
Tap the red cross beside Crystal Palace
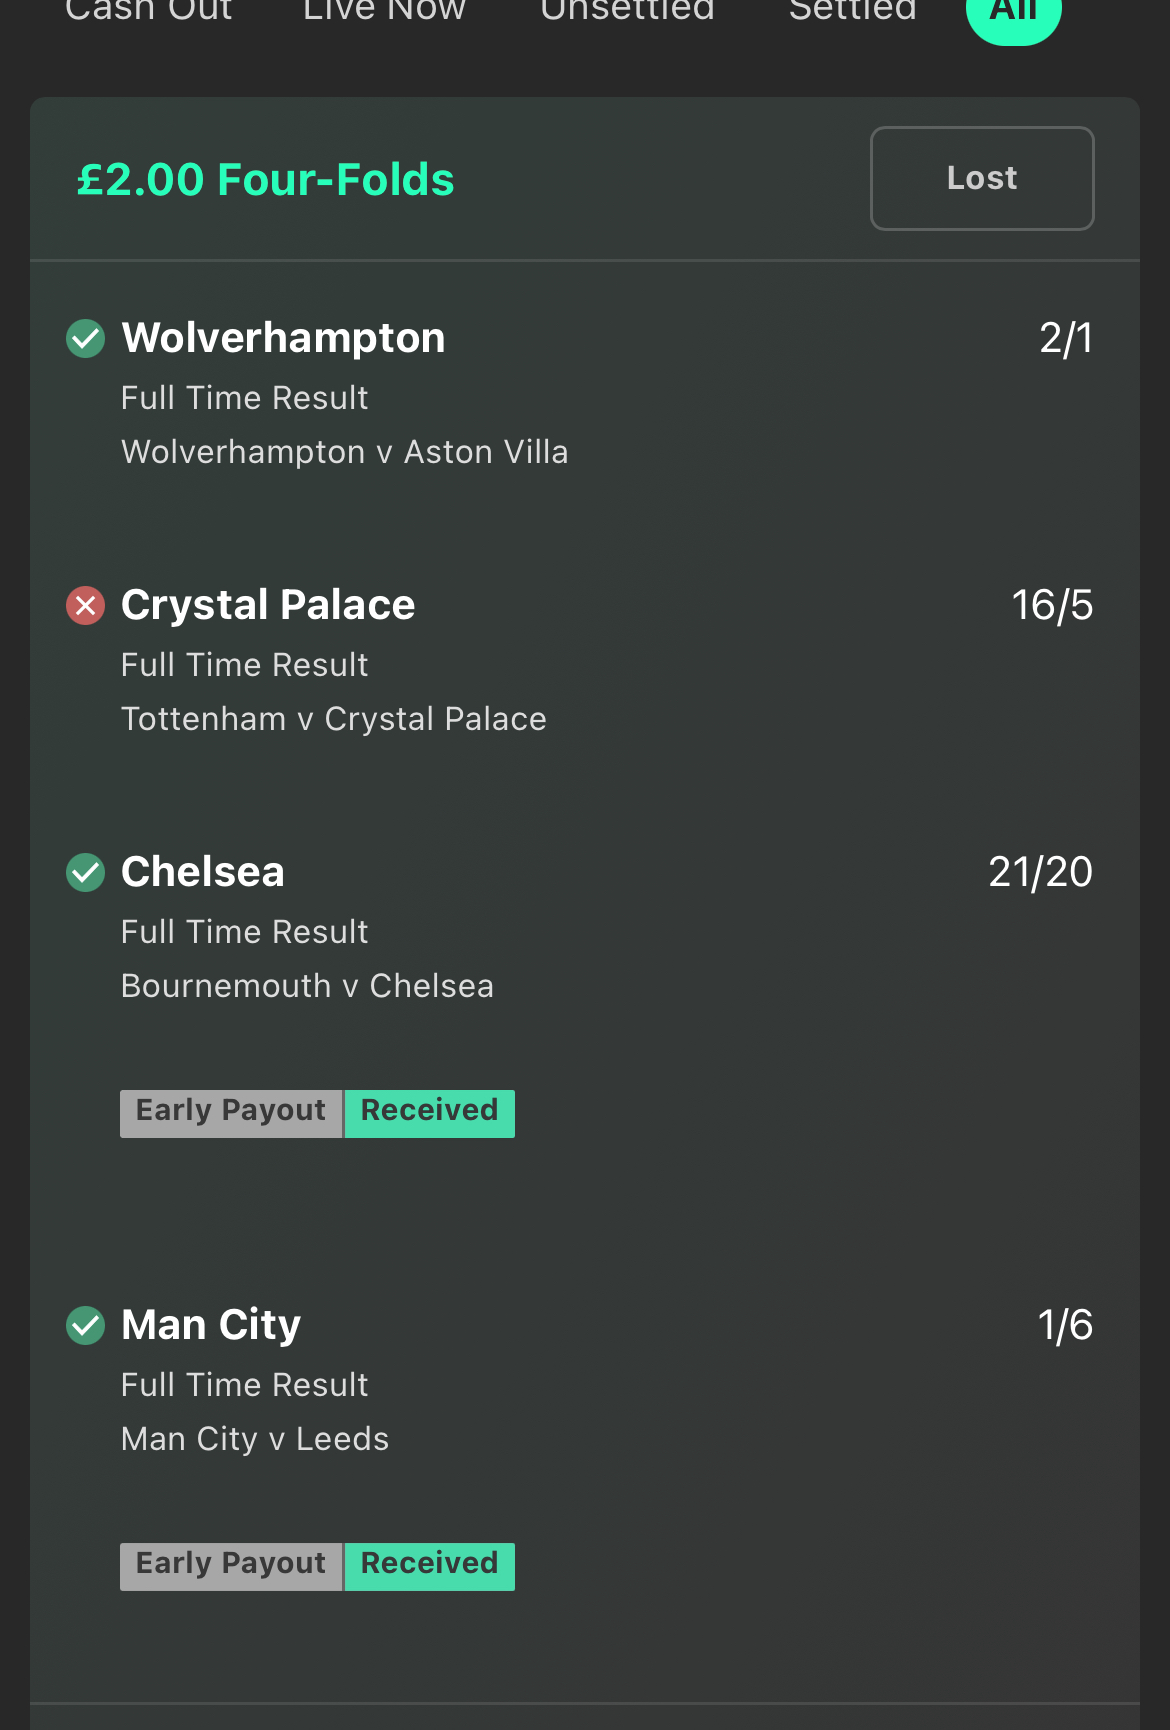pyautogui.click(x=86, y=605)
